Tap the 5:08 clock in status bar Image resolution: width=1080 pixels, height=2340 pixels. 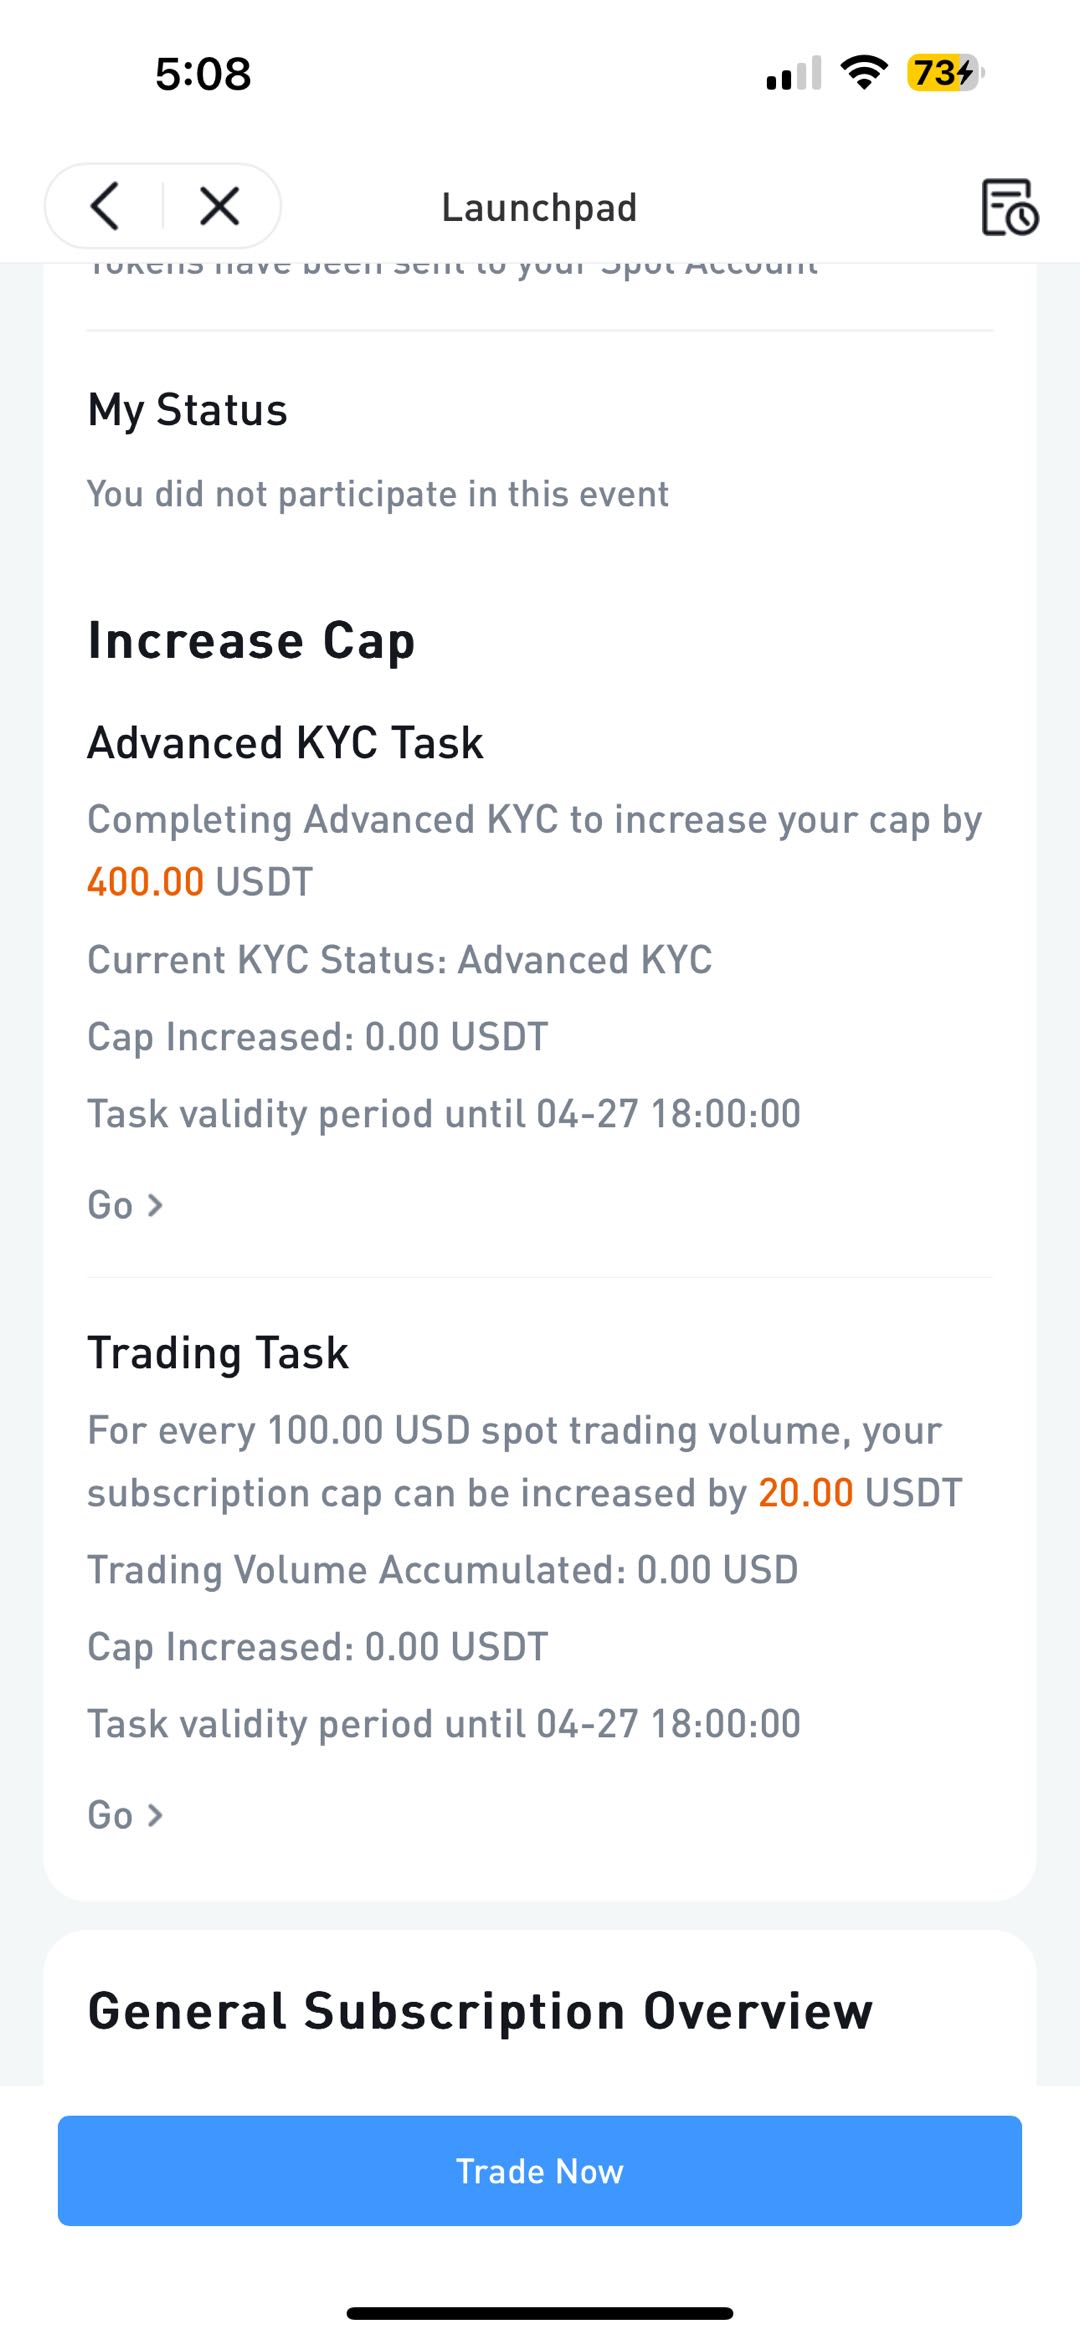[203, 73]
